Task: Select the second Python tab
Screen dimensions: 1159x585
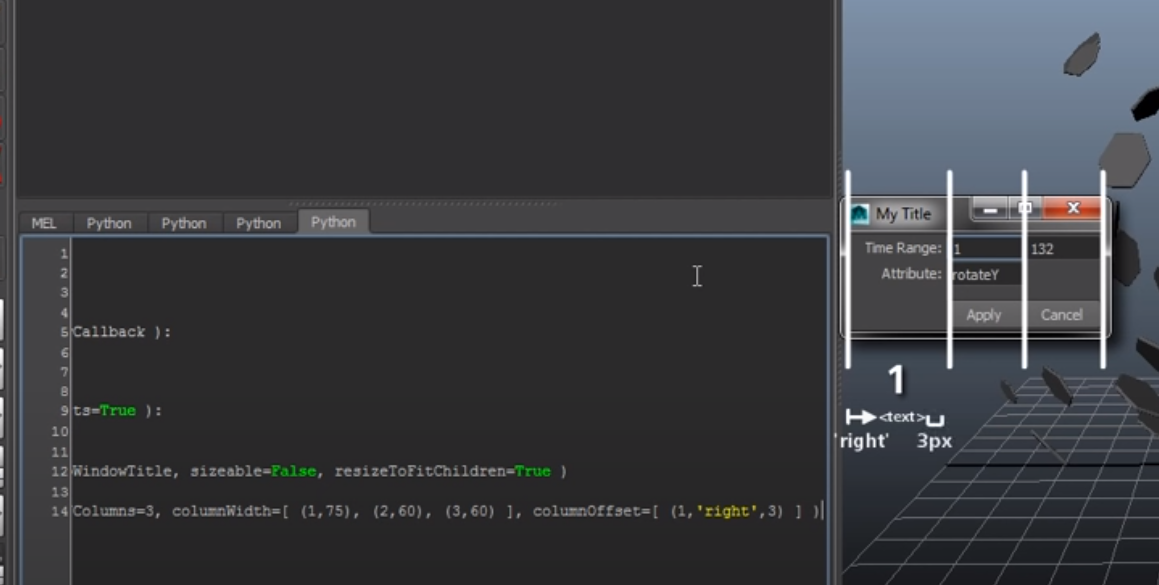Action: point(184,222)
